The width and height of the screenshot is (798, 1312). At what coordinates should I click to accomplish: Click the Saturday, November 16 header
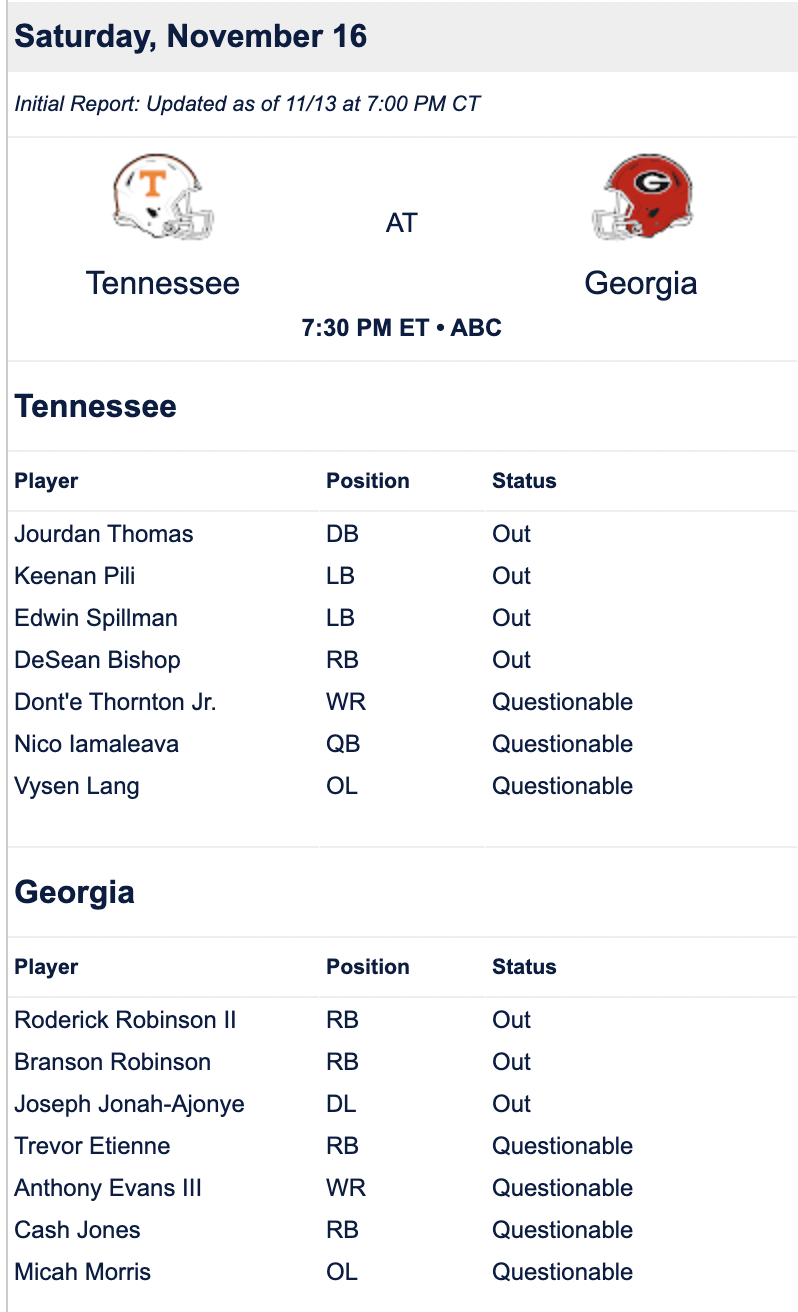191,37
